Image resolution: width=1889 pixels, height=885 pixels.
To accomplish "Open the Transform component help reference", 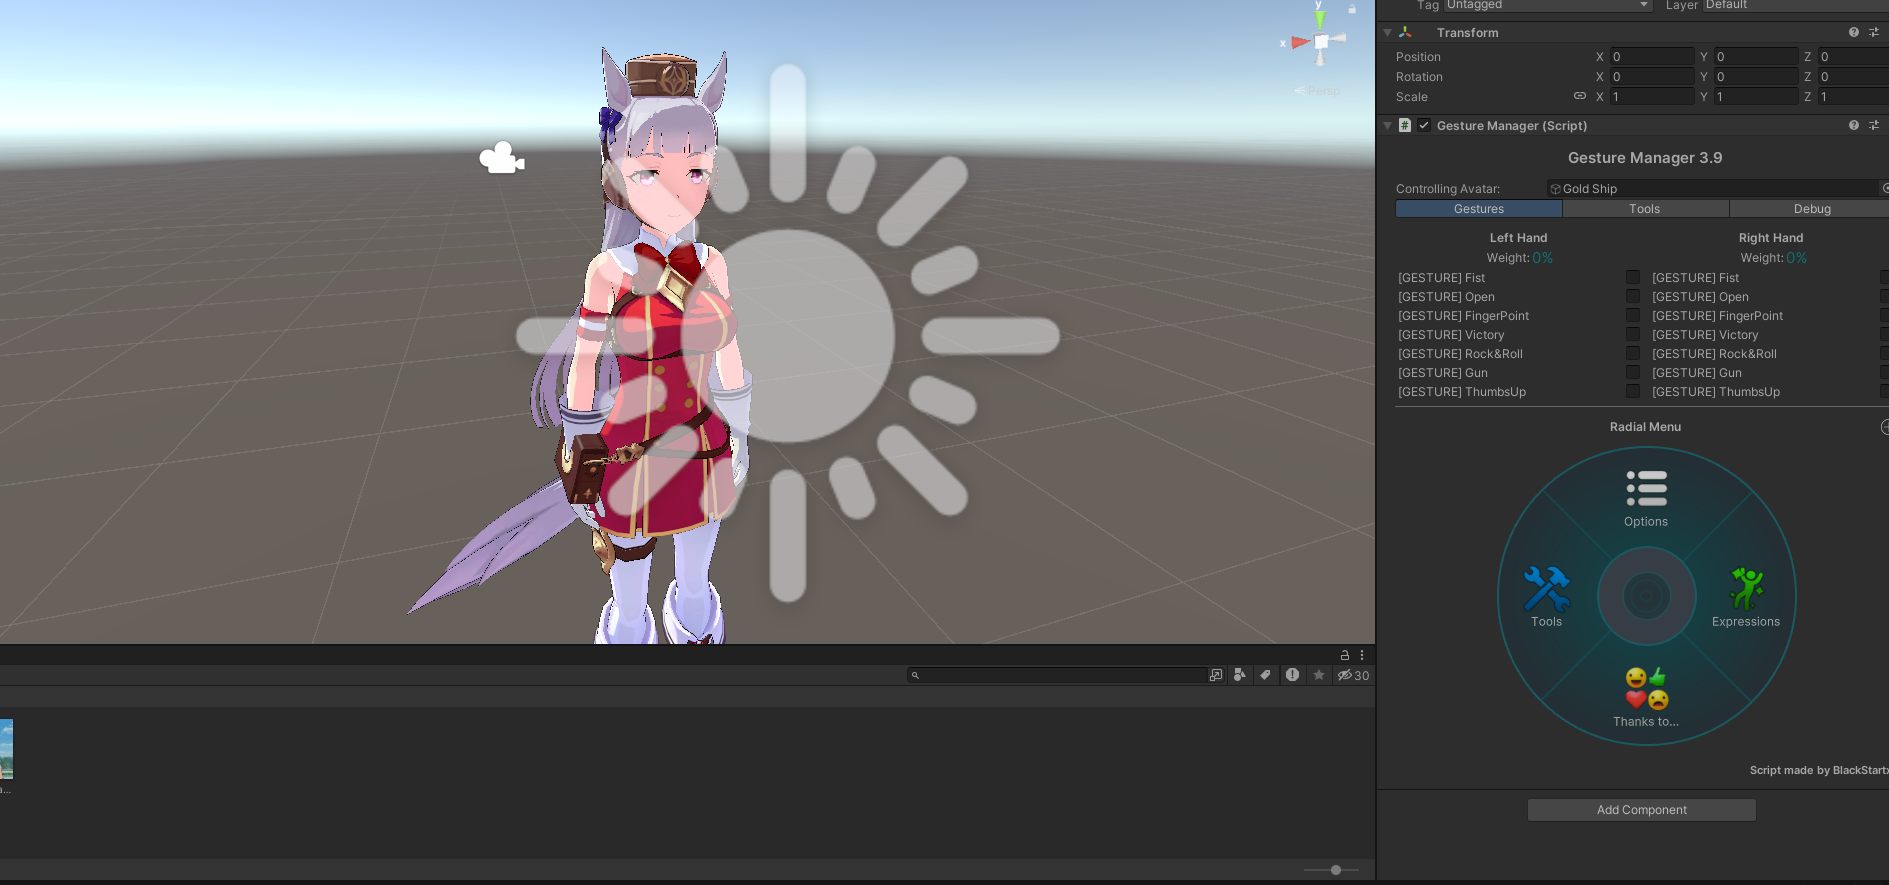I will 1853,33.
